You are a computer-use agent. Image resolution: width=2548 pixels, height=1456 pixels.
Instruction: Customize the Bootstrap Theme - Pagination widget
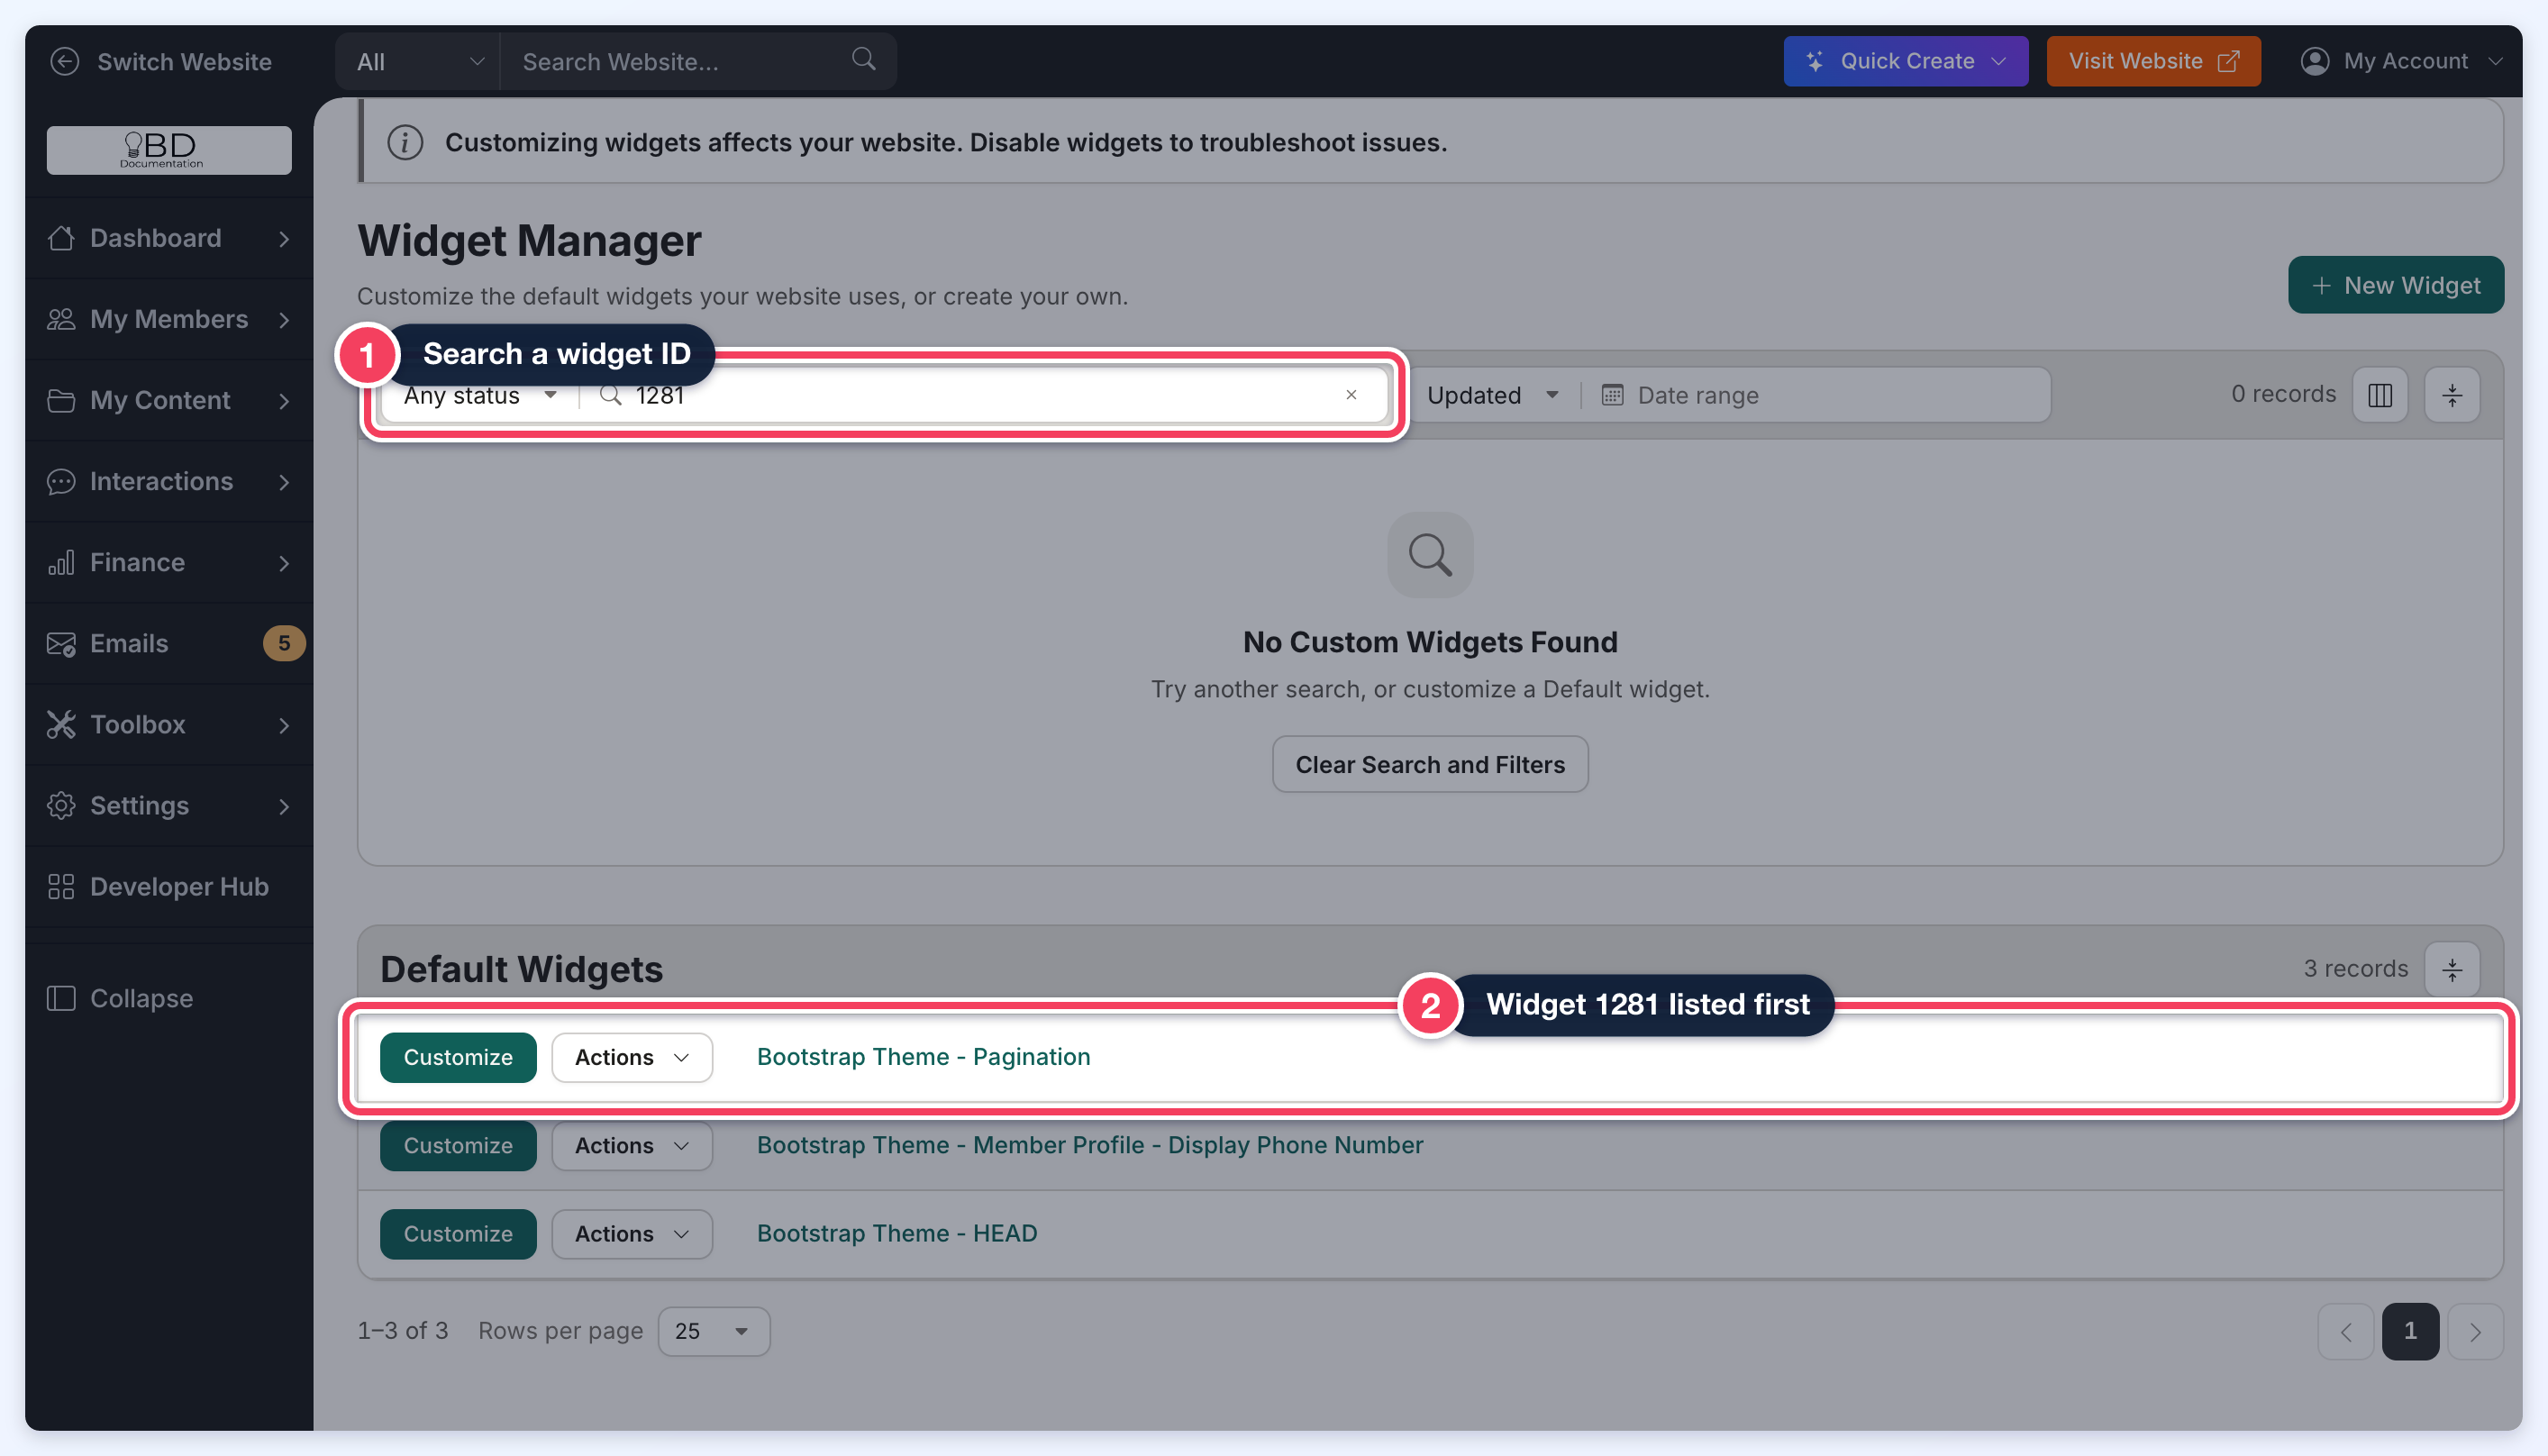coord(458,1057)
